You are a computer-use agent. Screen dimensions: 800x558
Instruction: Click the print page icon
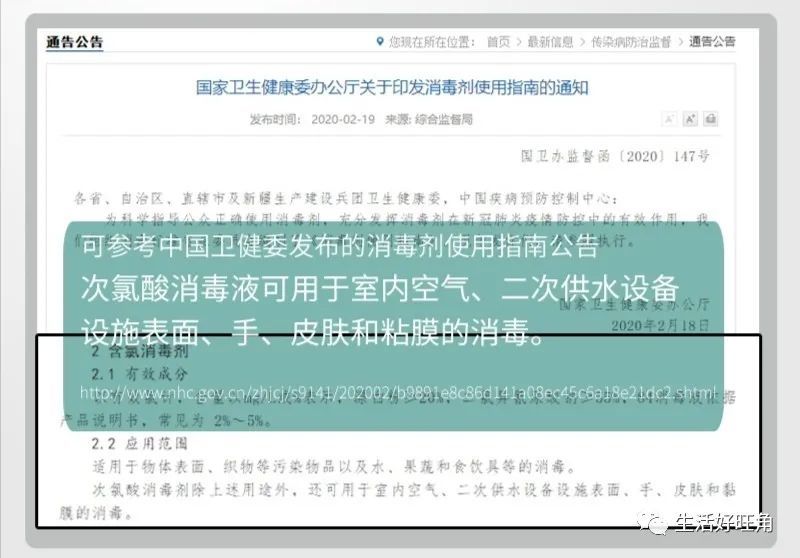(x=711, y=119)
